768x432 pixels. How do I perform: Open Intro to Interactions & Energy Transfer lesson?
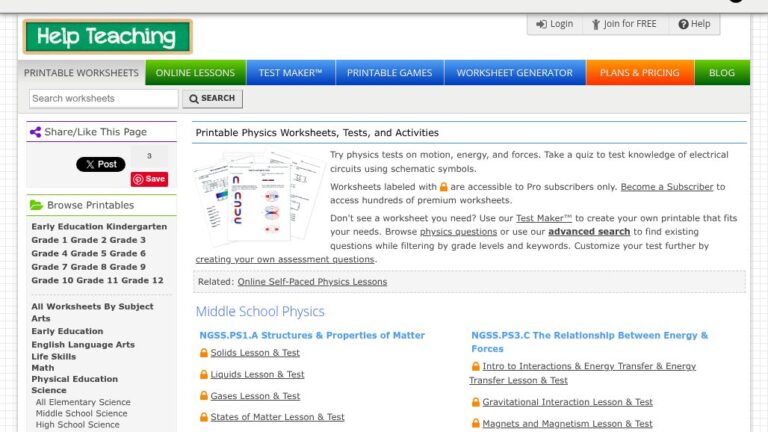click(x=582, y=373)
